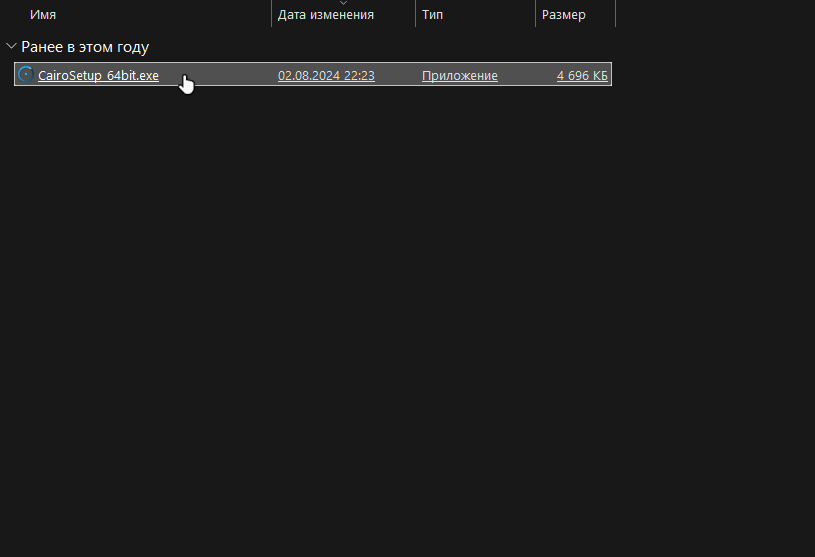Click the sort arrow above 'Дата изменения'
This screenshot has width=815, height=557.
click(344, 3)
